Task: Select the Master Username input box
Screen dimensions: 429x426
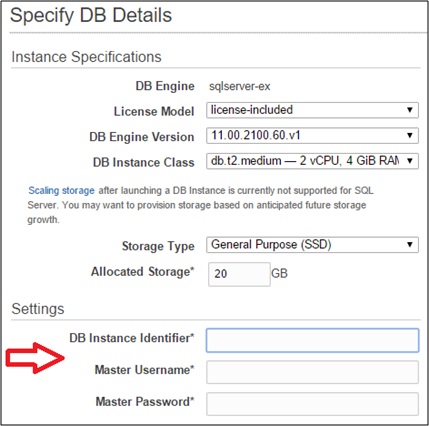Action: [312, 372]
